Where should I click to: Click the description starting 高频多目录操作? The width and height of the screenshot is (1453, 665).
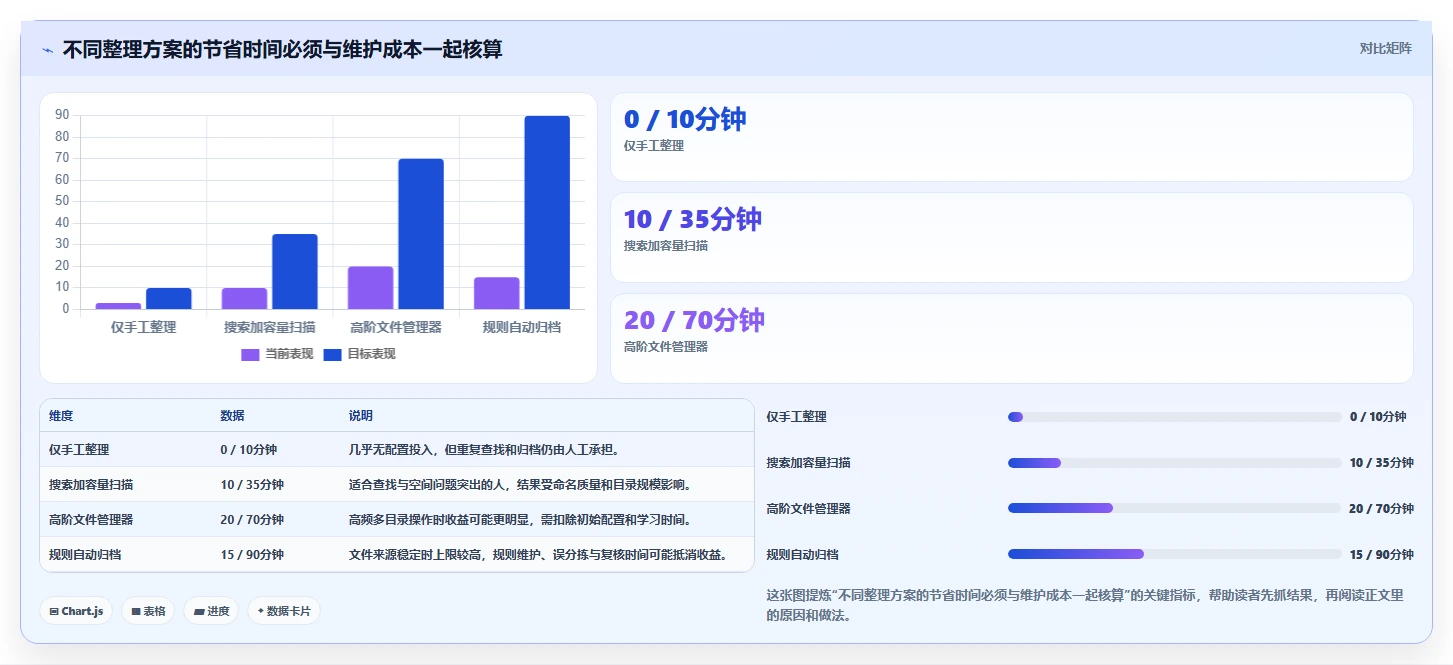(521, 520)
